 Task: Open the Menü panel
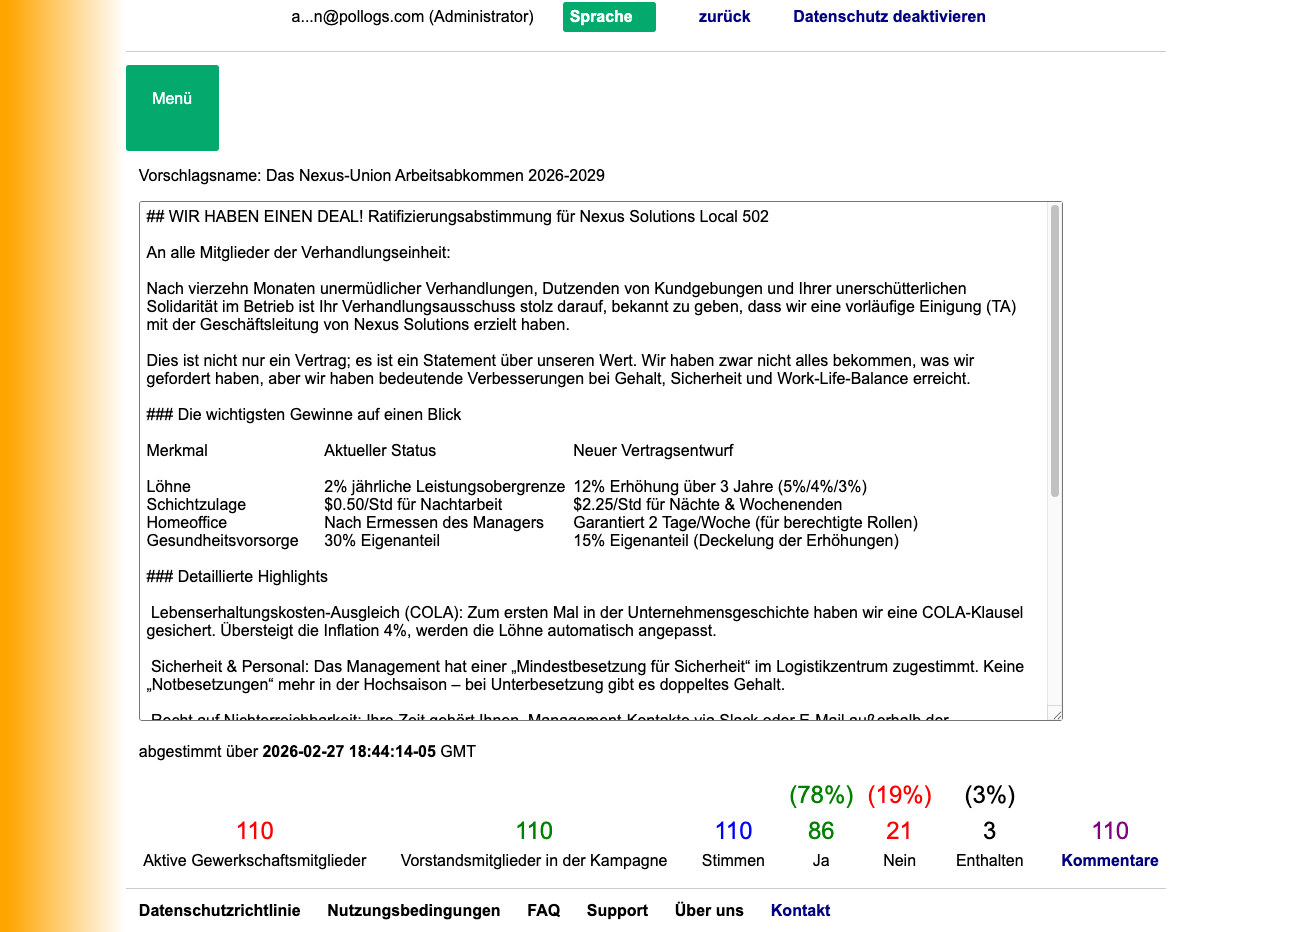172,107
